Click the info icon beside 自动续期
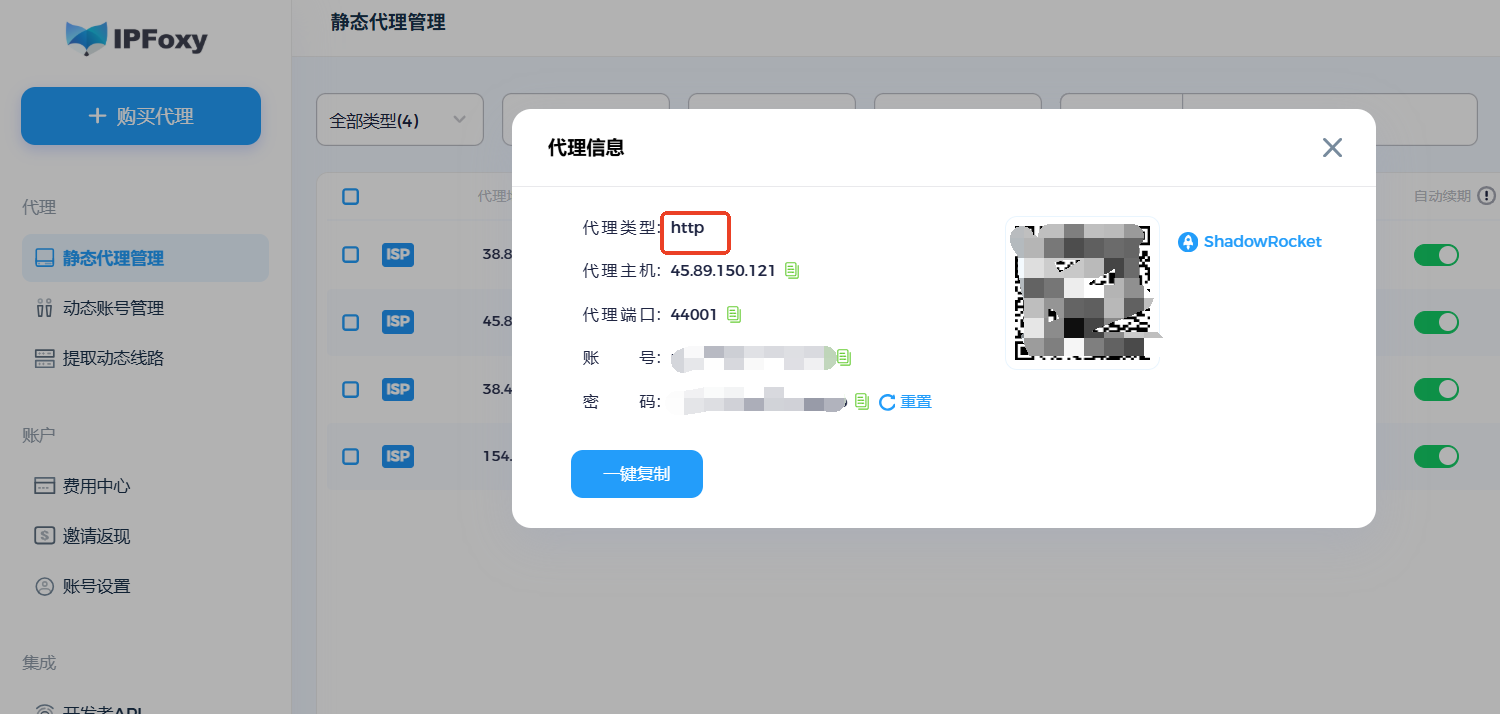The width and height of the screenshot is (1500, 714). (1487, 196)
